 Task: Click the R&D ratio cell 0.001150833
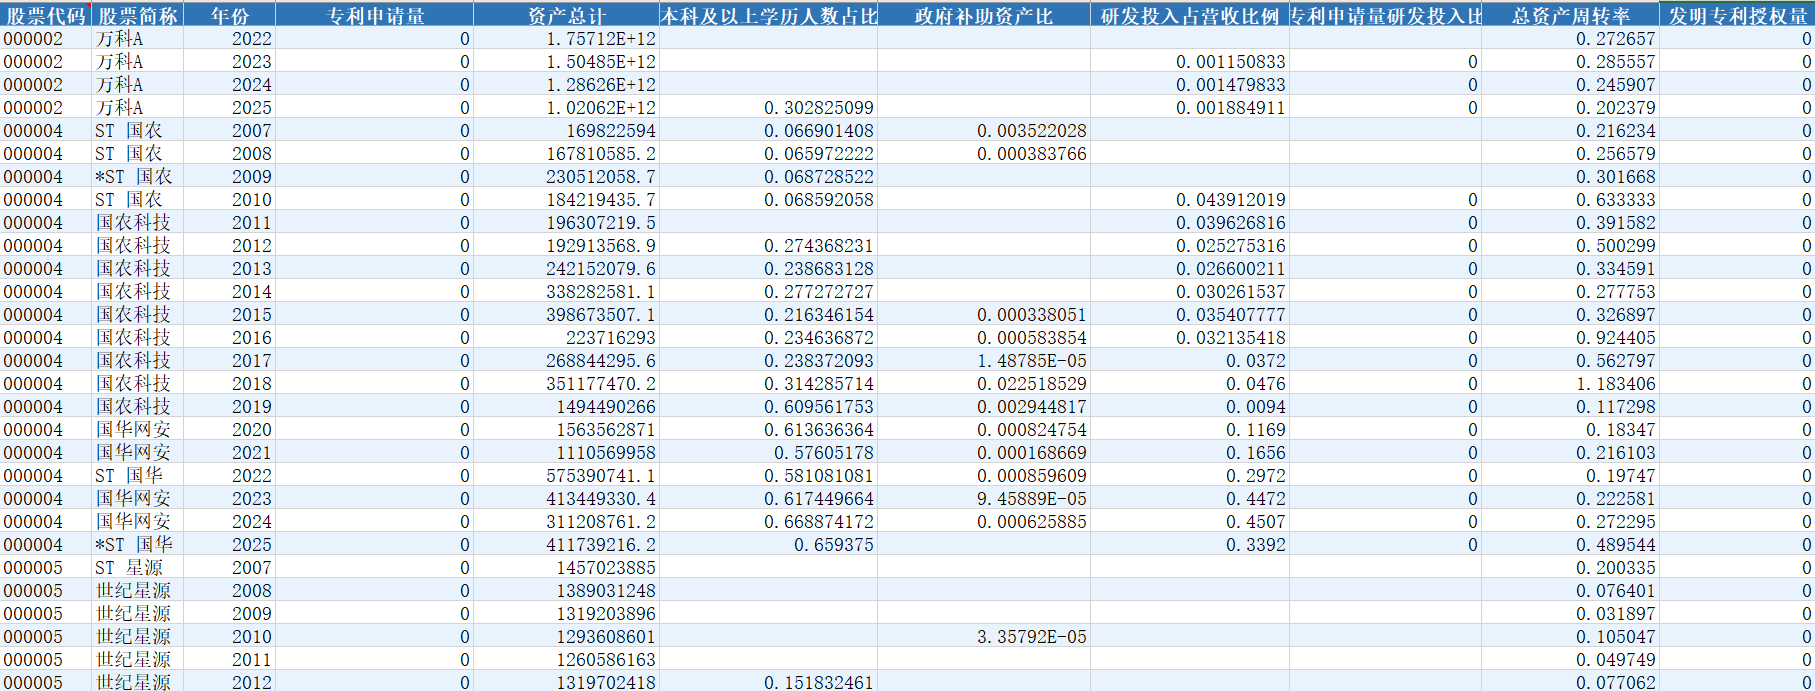click(1190, 61)
